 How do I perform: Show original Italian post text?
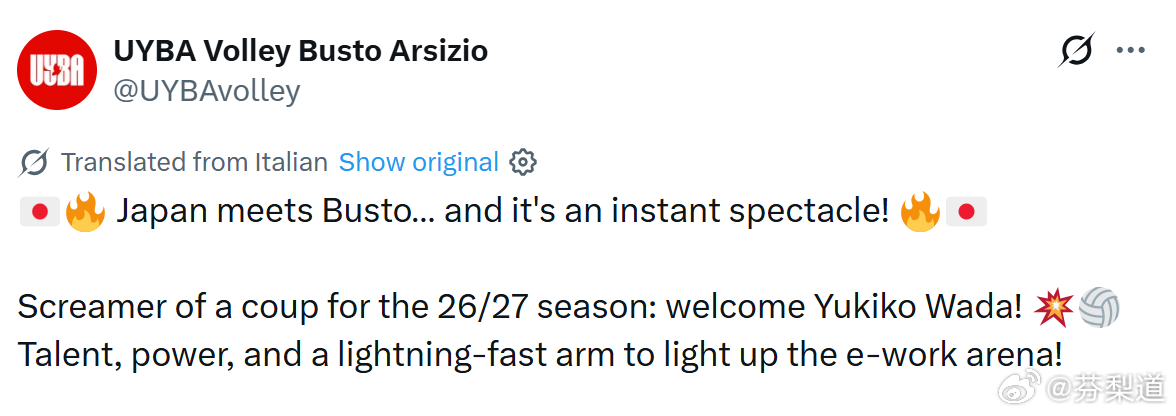tap(418, 162)
